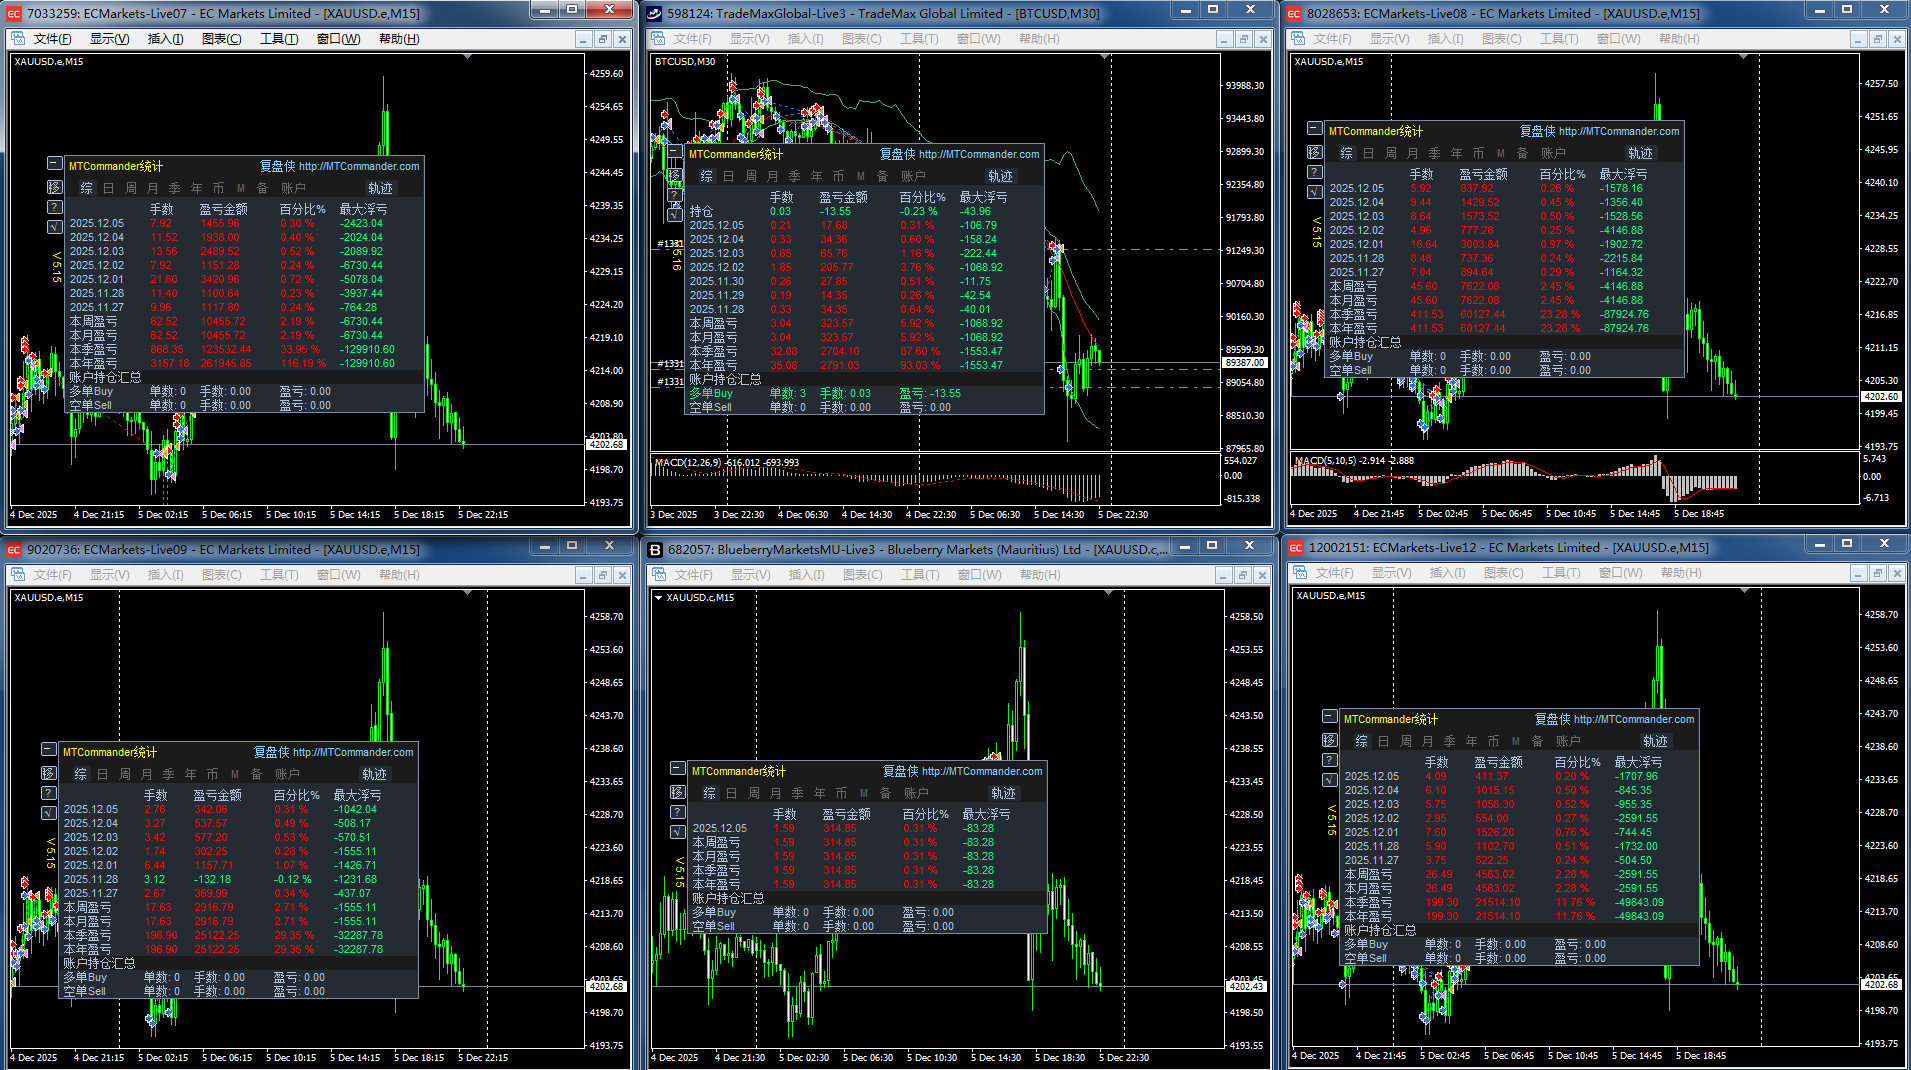Collapse the MTCommander panel in window 7033259
Viewport: 1911px width, 1070px height.
tap(55, 163)
